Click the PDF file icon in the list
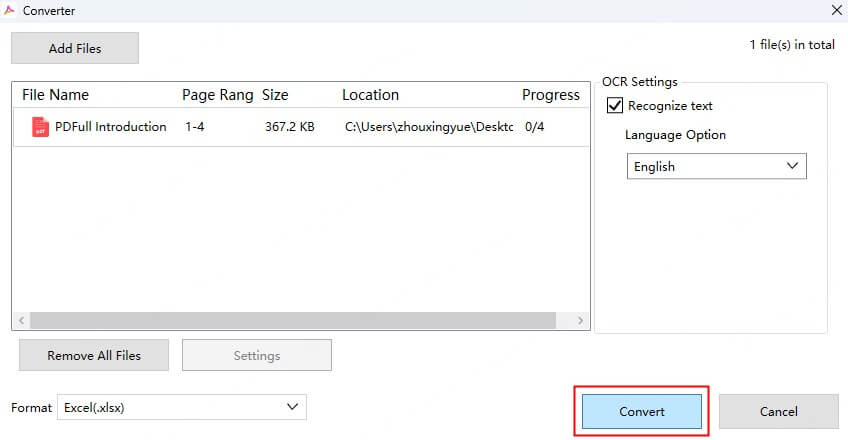This screenshot has height=440, width=848. (40, 127)
